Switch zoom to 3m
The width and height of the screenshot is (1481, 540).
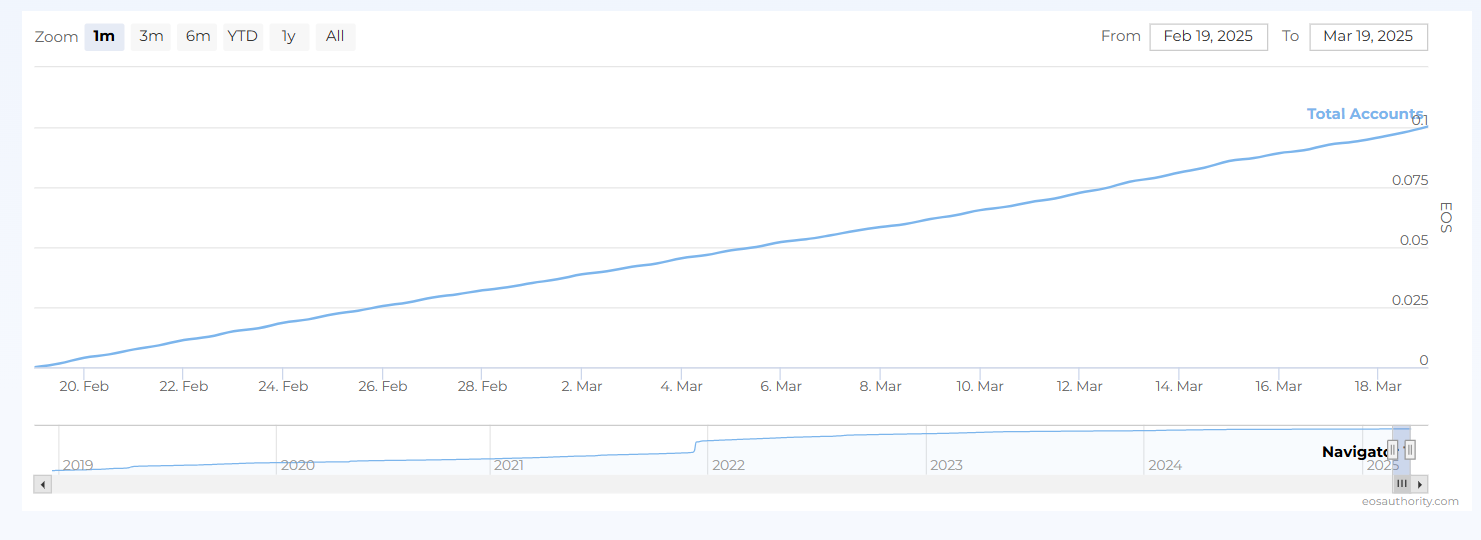pos(151,37)
